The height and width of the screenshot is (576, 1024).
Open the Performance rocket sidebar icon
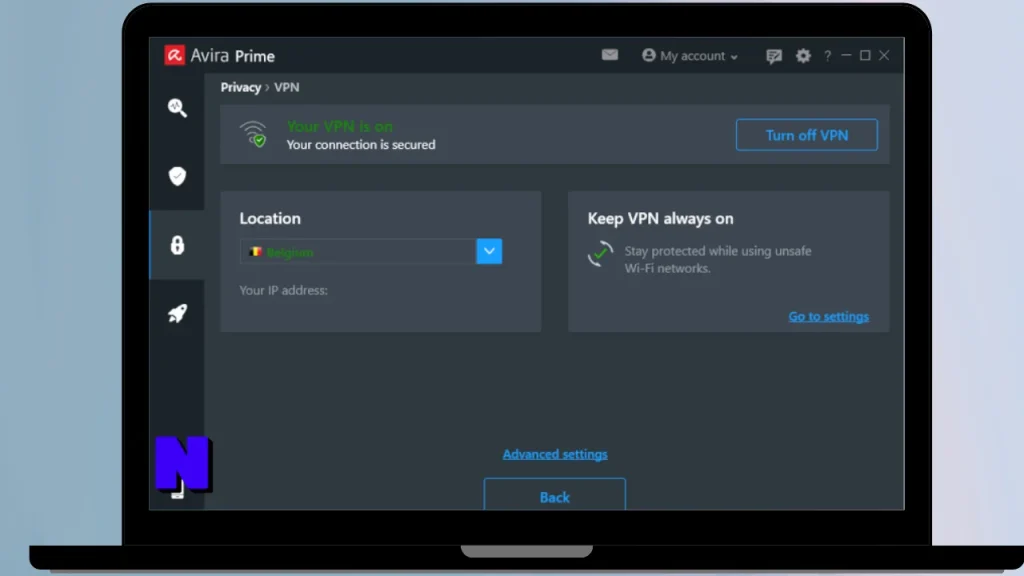(x=177, y=313)
